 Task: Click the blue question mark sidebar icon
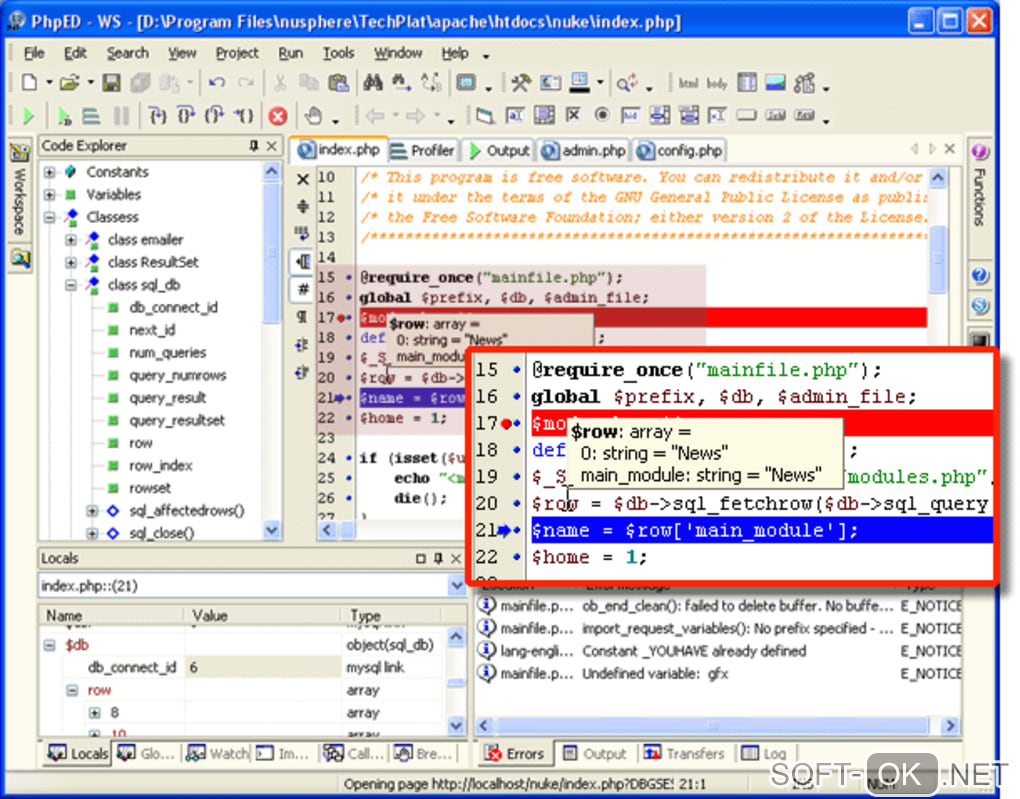click(980, 275)
